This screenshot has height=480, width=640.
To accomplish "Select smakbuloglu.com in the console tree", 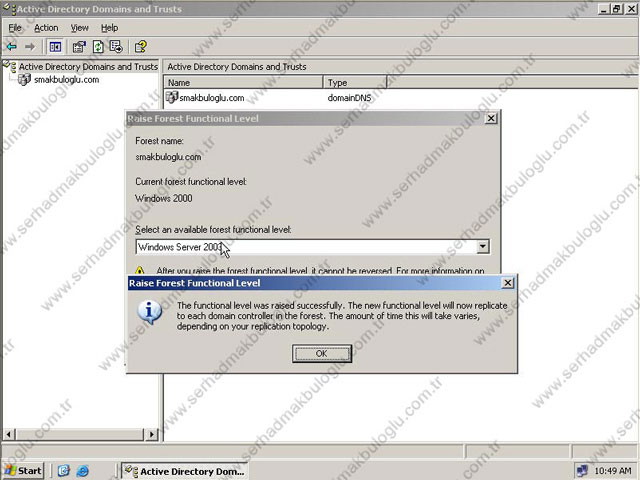I will (67, 80).
